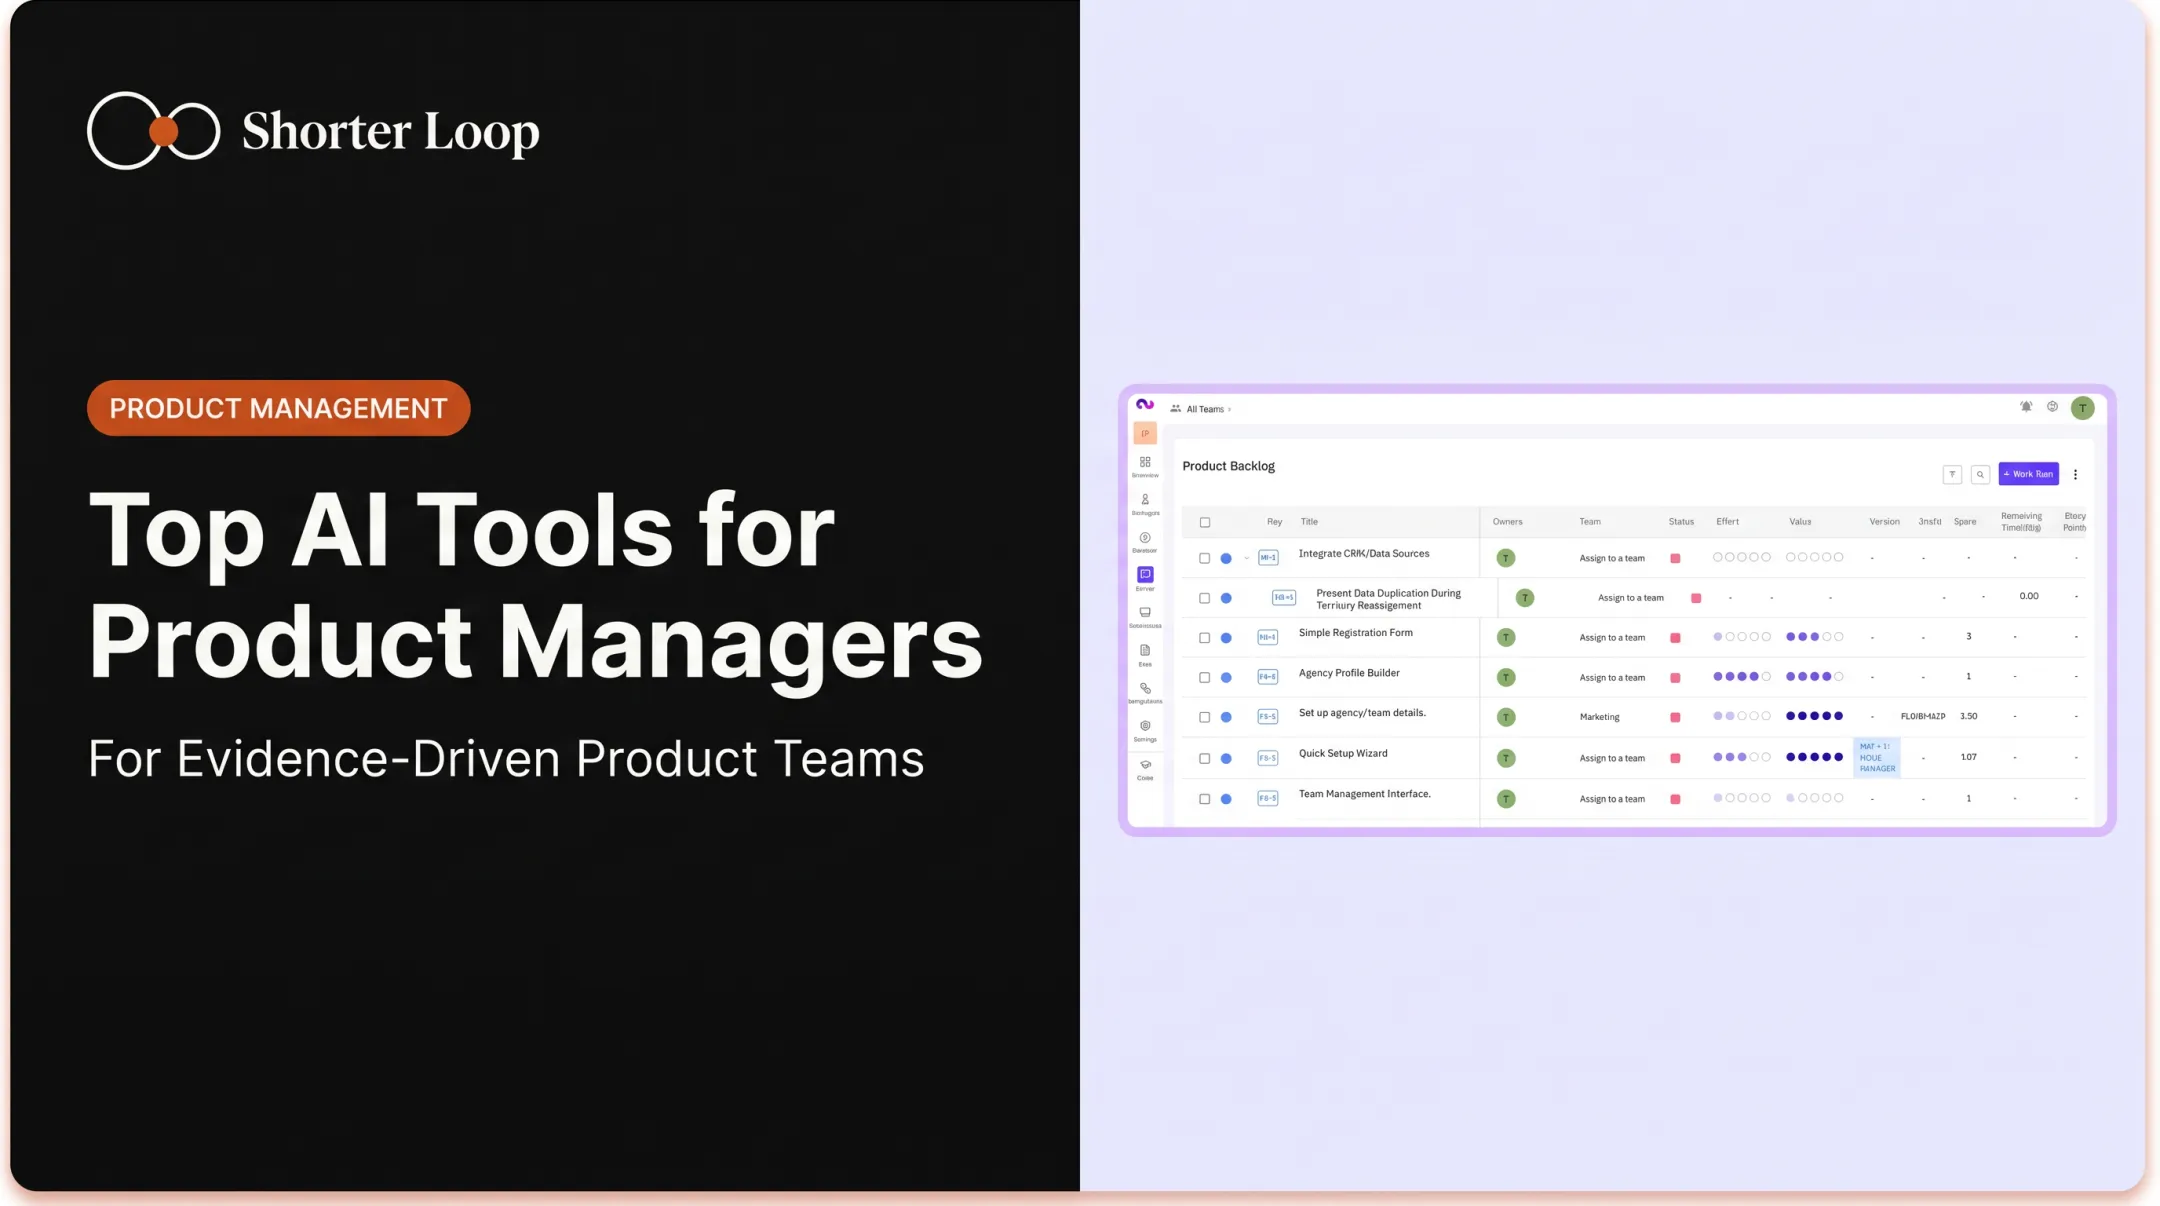The width and height of the screenshot is (2160, 1206).
Task: Open Assign to a team for Simple Registration Form
Action: pyautogui.click(x=1612, y=637)
